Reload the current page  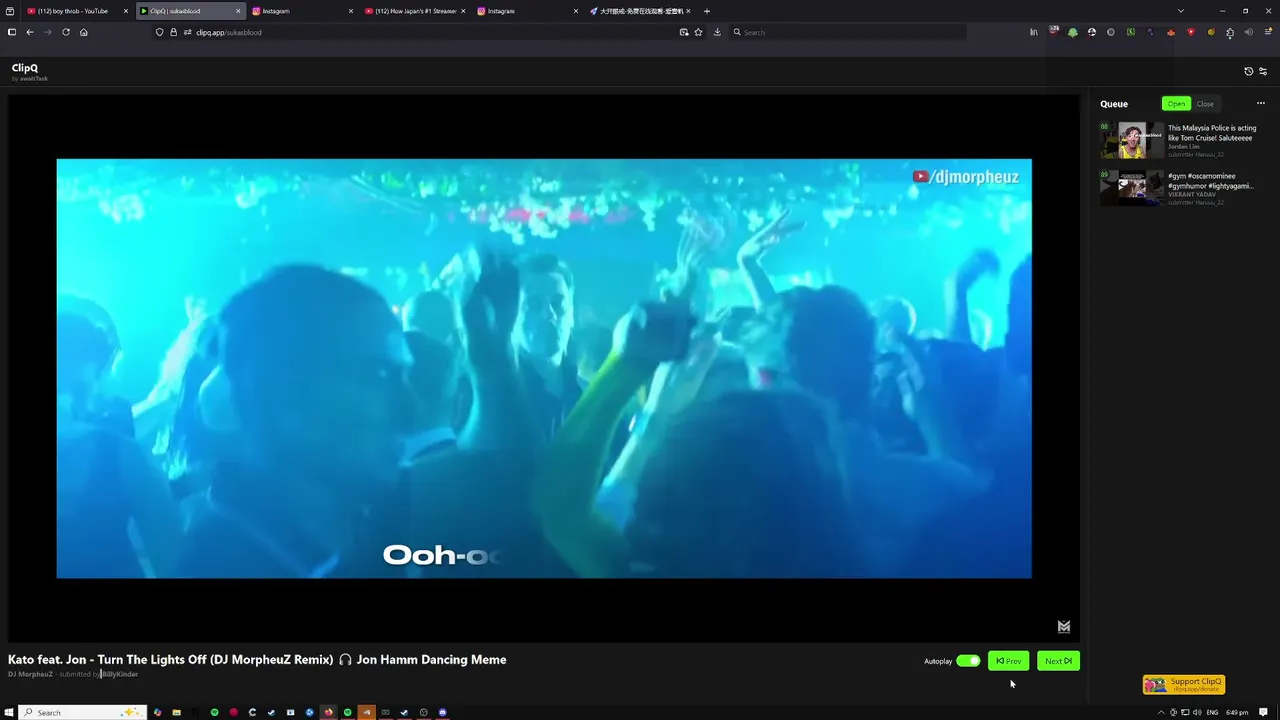coord(66,32)
